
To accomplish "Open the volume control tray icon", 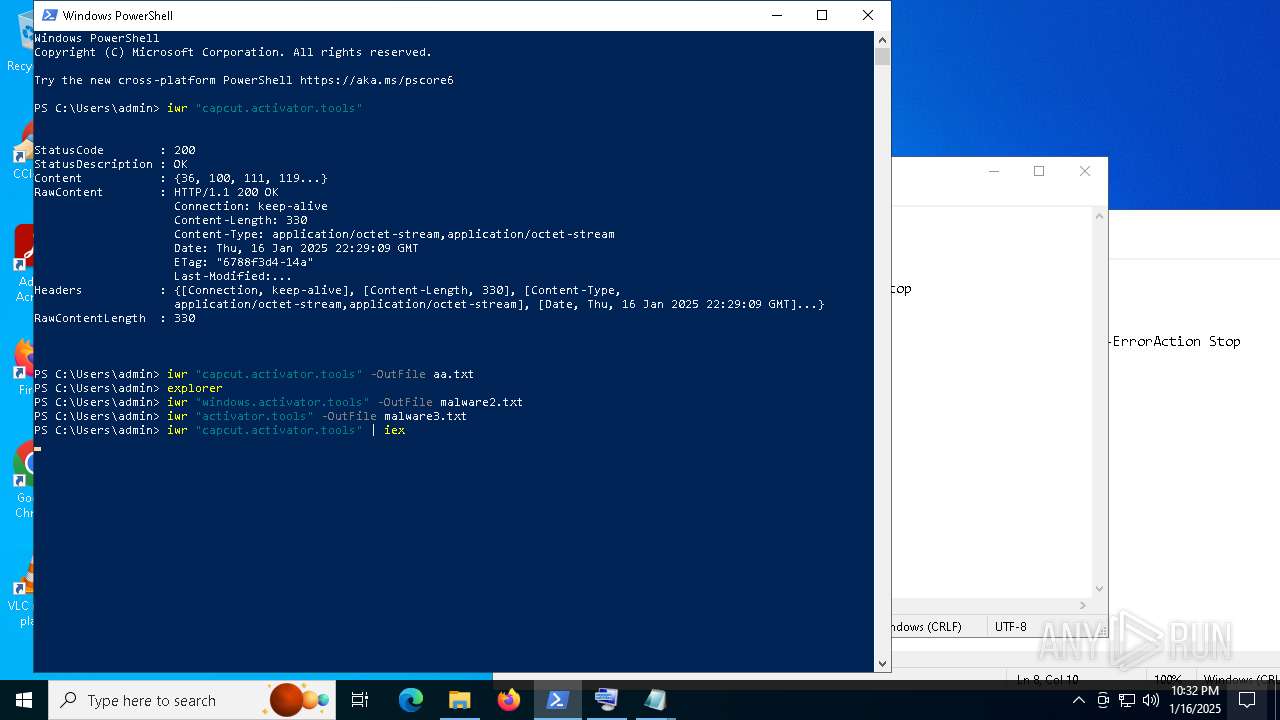I will (x=1151, y=700).
